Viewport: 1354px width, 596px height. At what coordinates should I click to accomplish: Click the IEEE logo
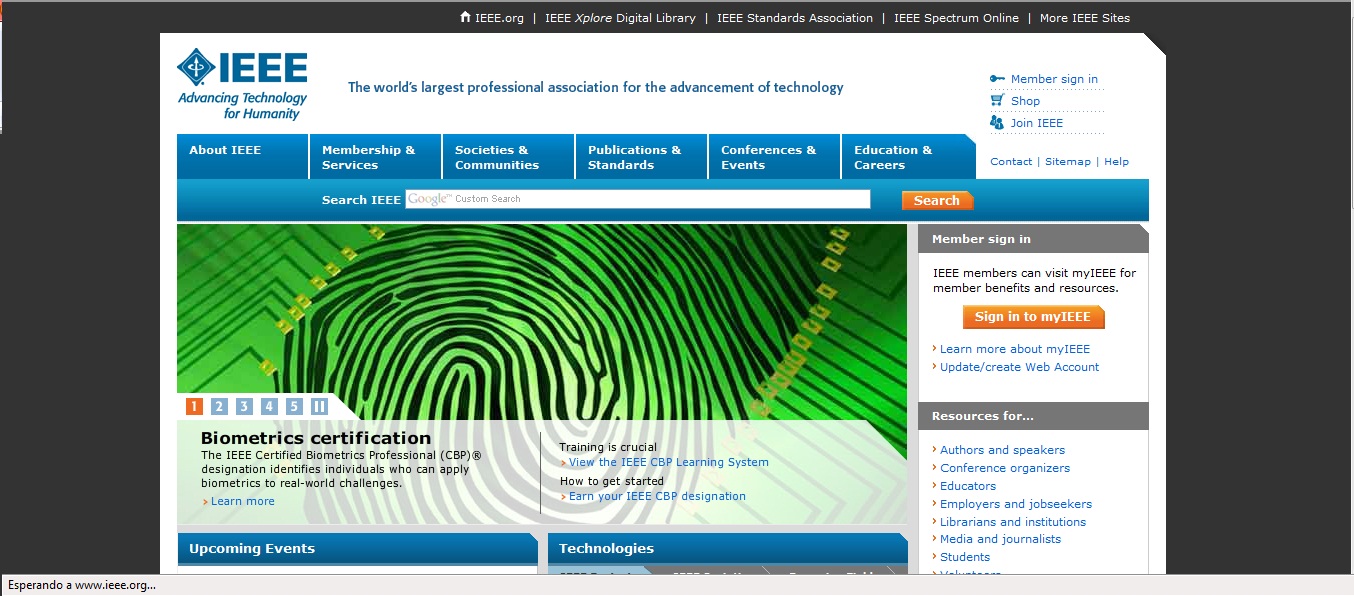click(x=242, y=84)
